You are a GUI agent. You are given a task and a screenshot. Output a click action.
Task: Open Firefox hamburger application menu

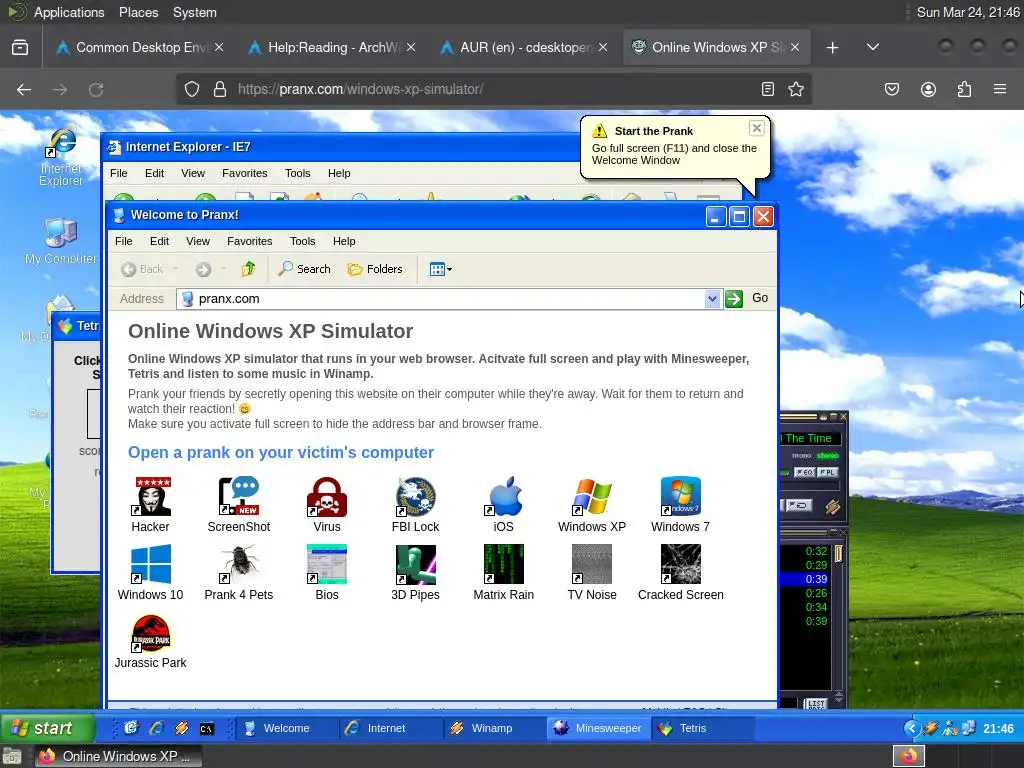pyautogui.click(x=1000, y=89)
